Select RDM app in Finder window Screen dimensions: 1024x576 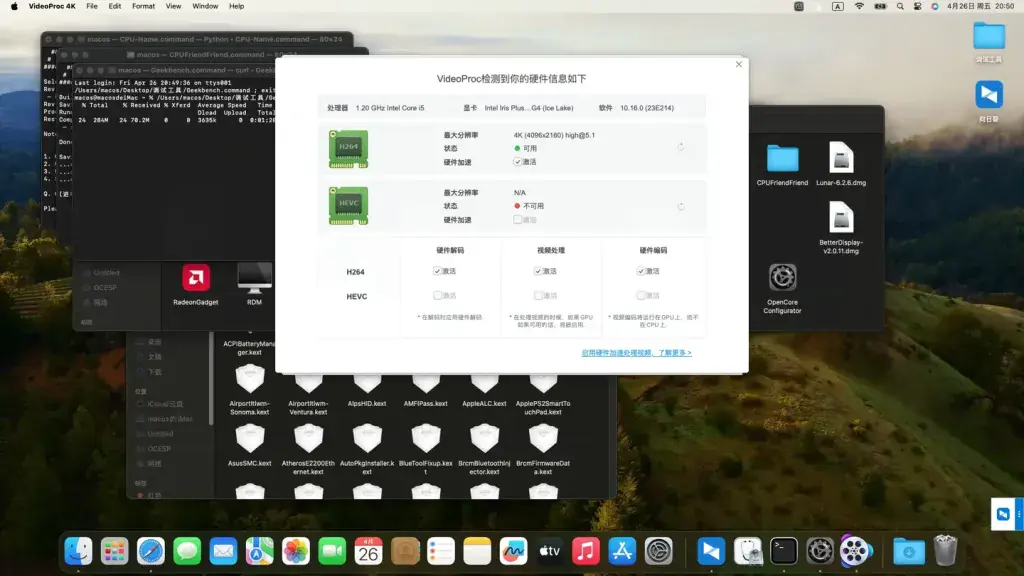click(x=254, y=285)
